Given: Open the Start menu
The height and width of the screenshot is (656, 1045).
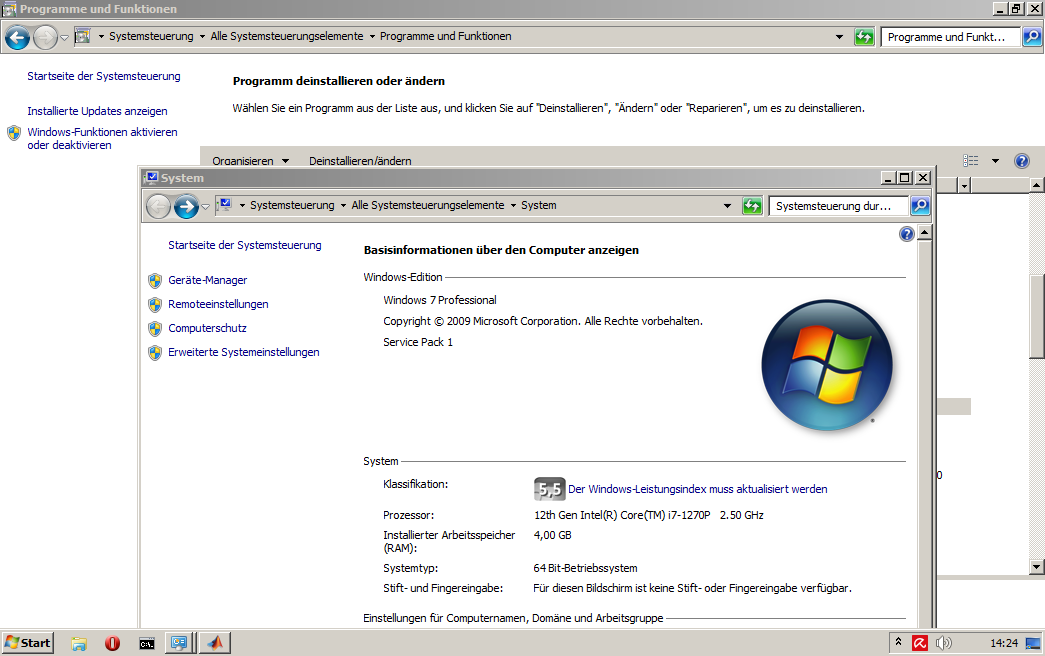Looking at the screenshot, I should click(x=27, y=643).
